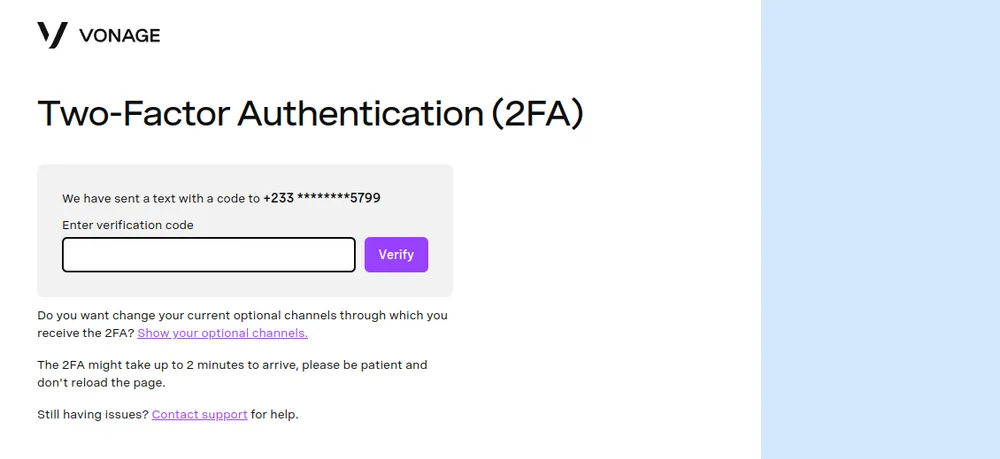Viewport: 1000px width, 459px height.
Task: Click the Vonage V logo icon
Action: 52,35
